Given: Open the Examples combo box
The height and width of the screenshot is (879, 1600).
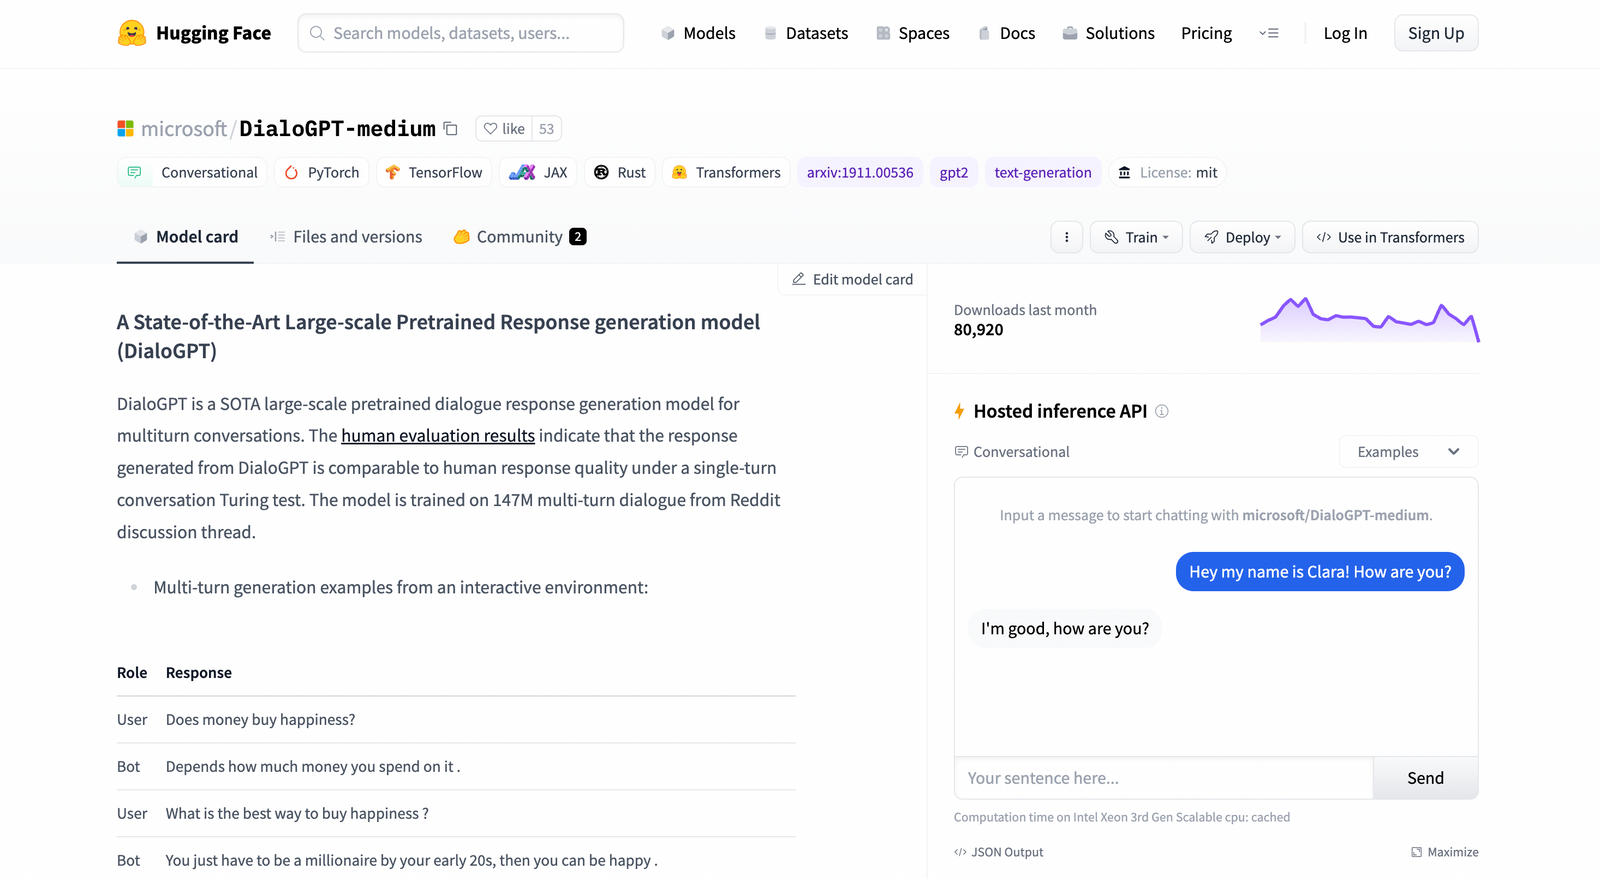Looking at the screenshot, I should 1408,452.
